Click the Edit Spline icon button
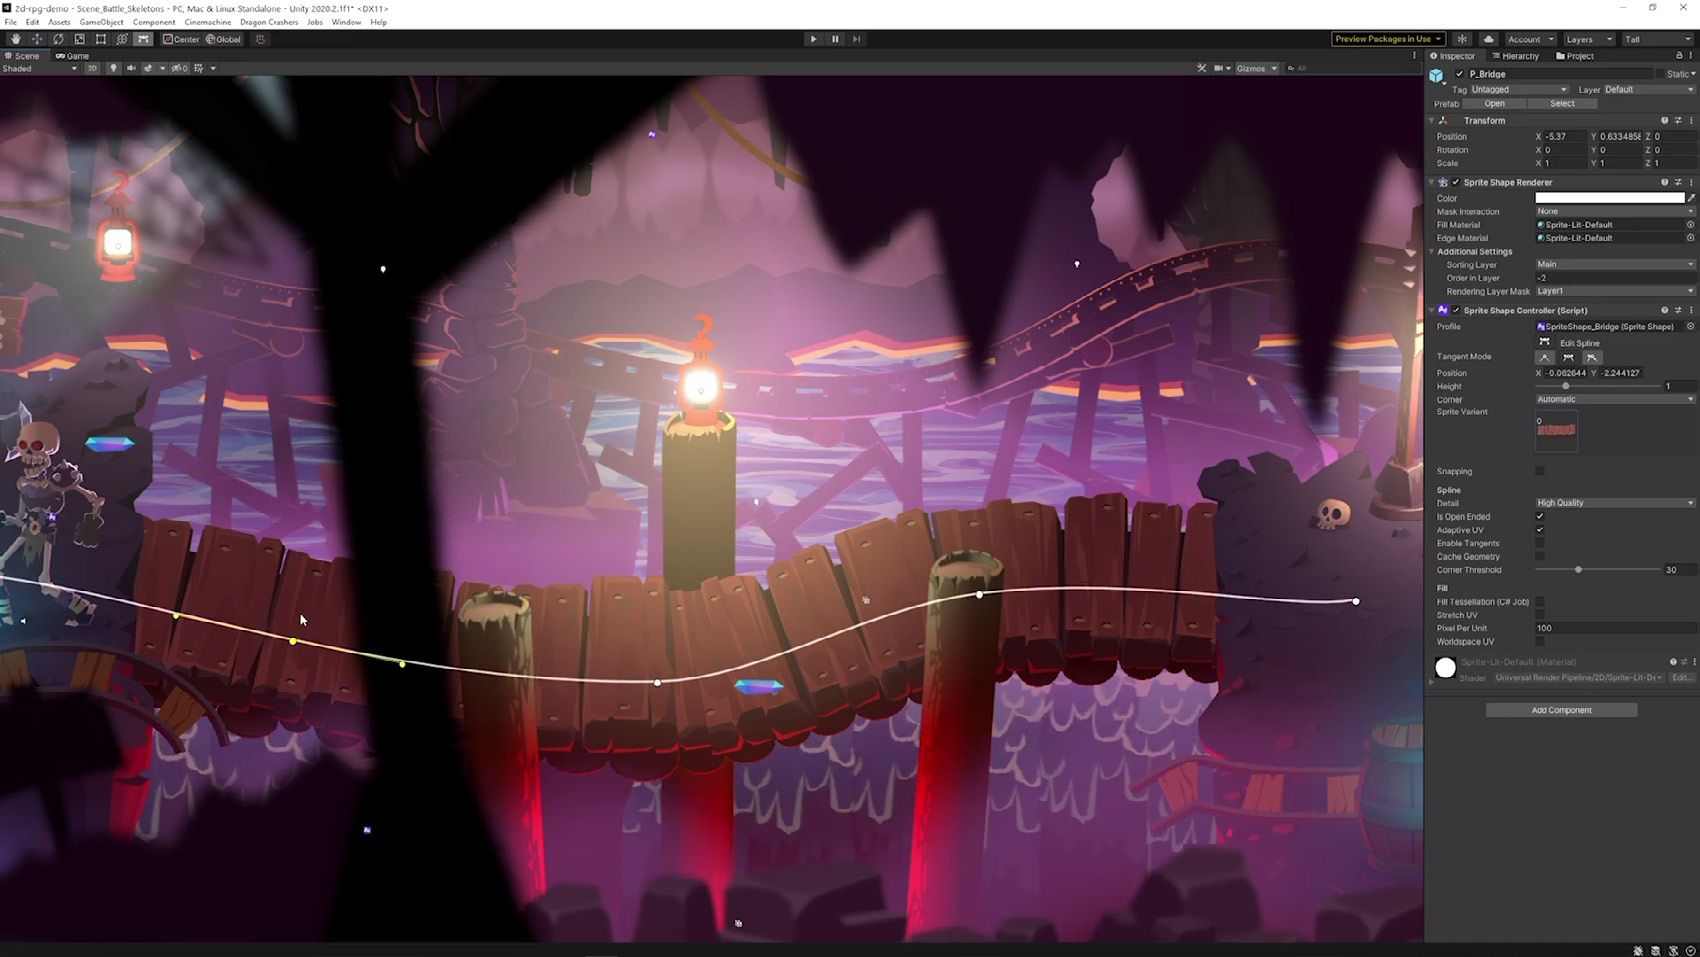Screen dimensions: 1700x957 (1545, 342)
